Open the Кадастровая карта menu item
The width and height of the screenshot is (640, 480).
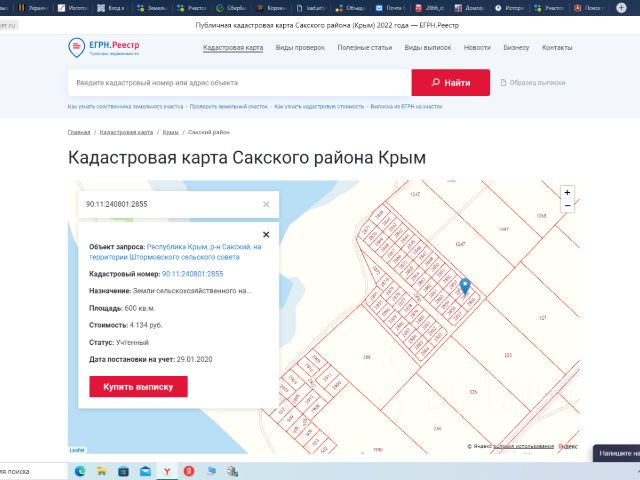click(x=233, y=48)
